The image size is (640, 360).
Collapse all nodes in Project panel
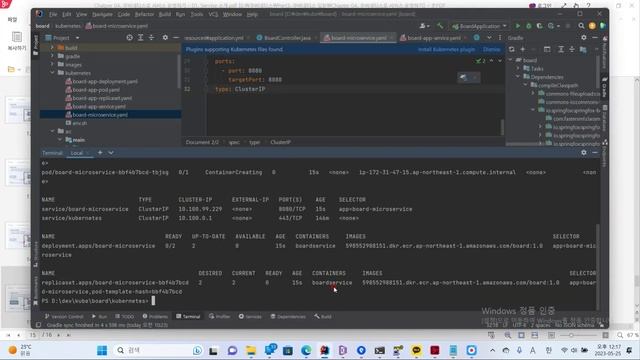point(151,38)
